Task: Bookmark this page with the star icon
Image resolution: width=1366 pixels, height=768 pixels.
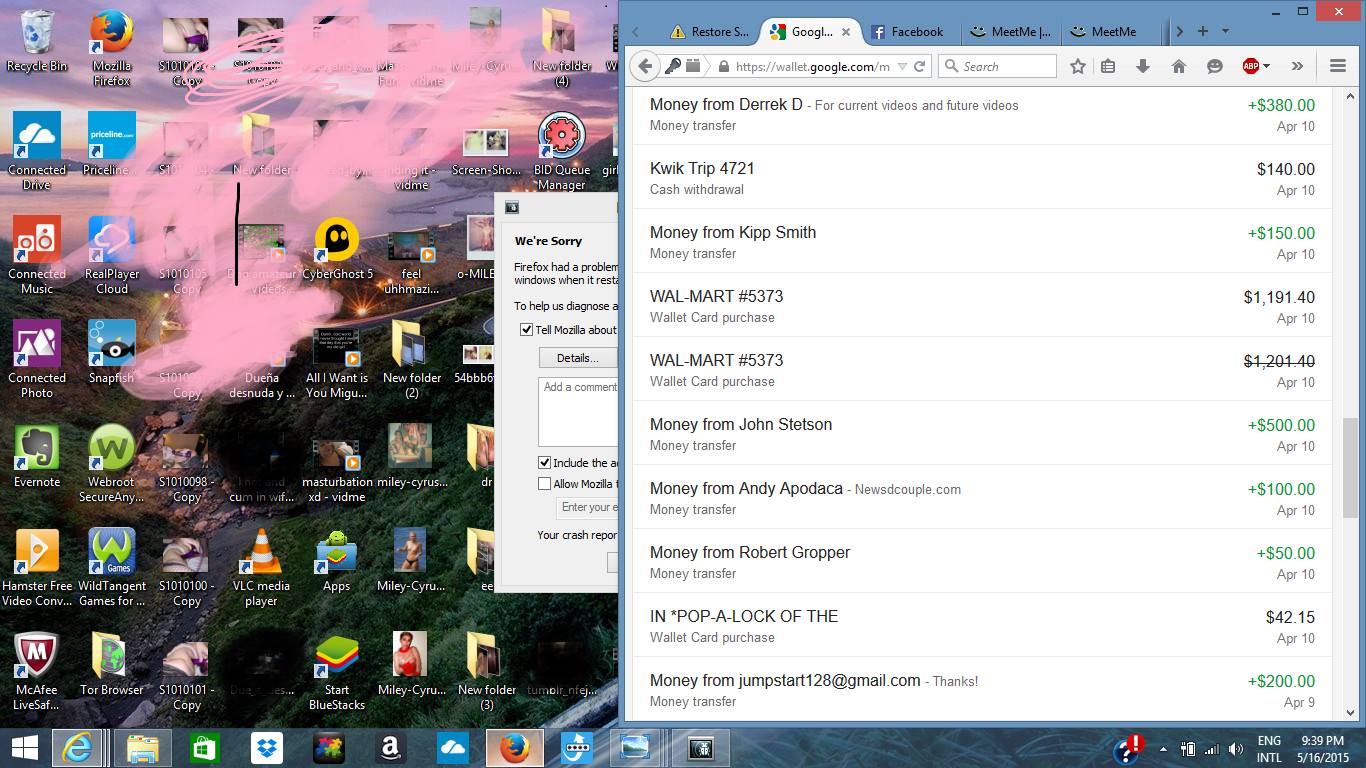Action: point(1077,66)
